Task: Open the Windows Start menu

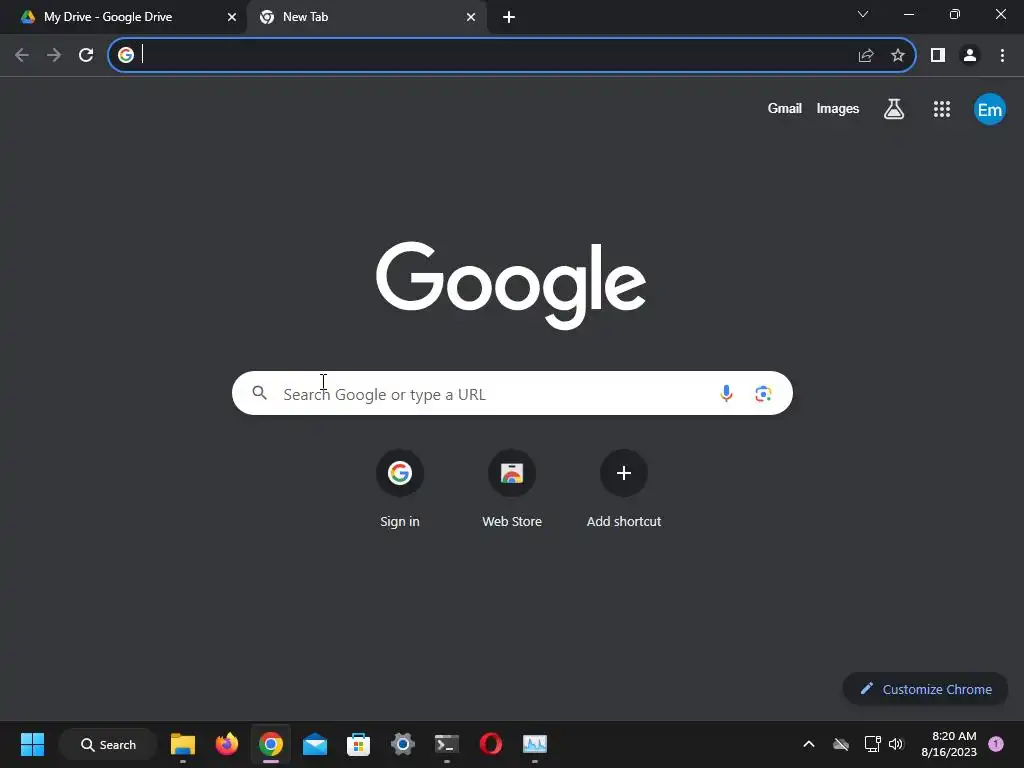Action: point(32,744)
